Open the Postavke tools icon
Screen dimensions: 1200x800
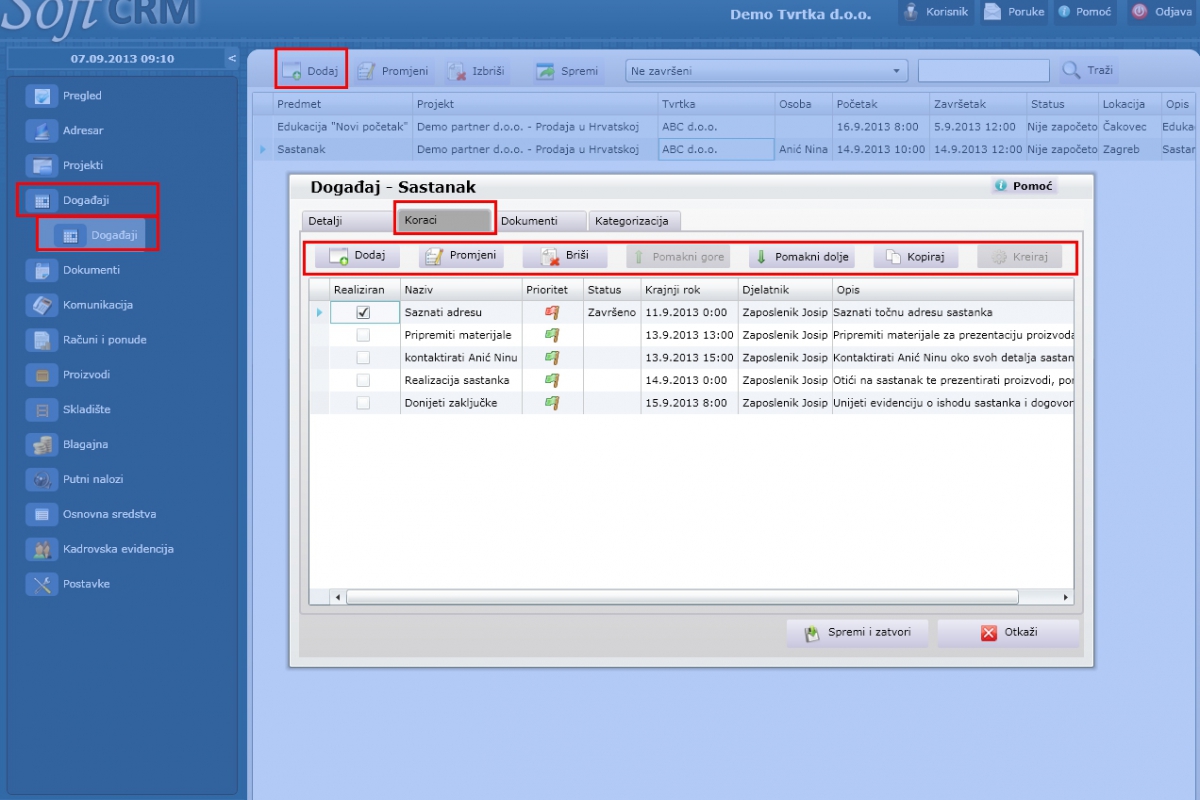tap(42, 585)
